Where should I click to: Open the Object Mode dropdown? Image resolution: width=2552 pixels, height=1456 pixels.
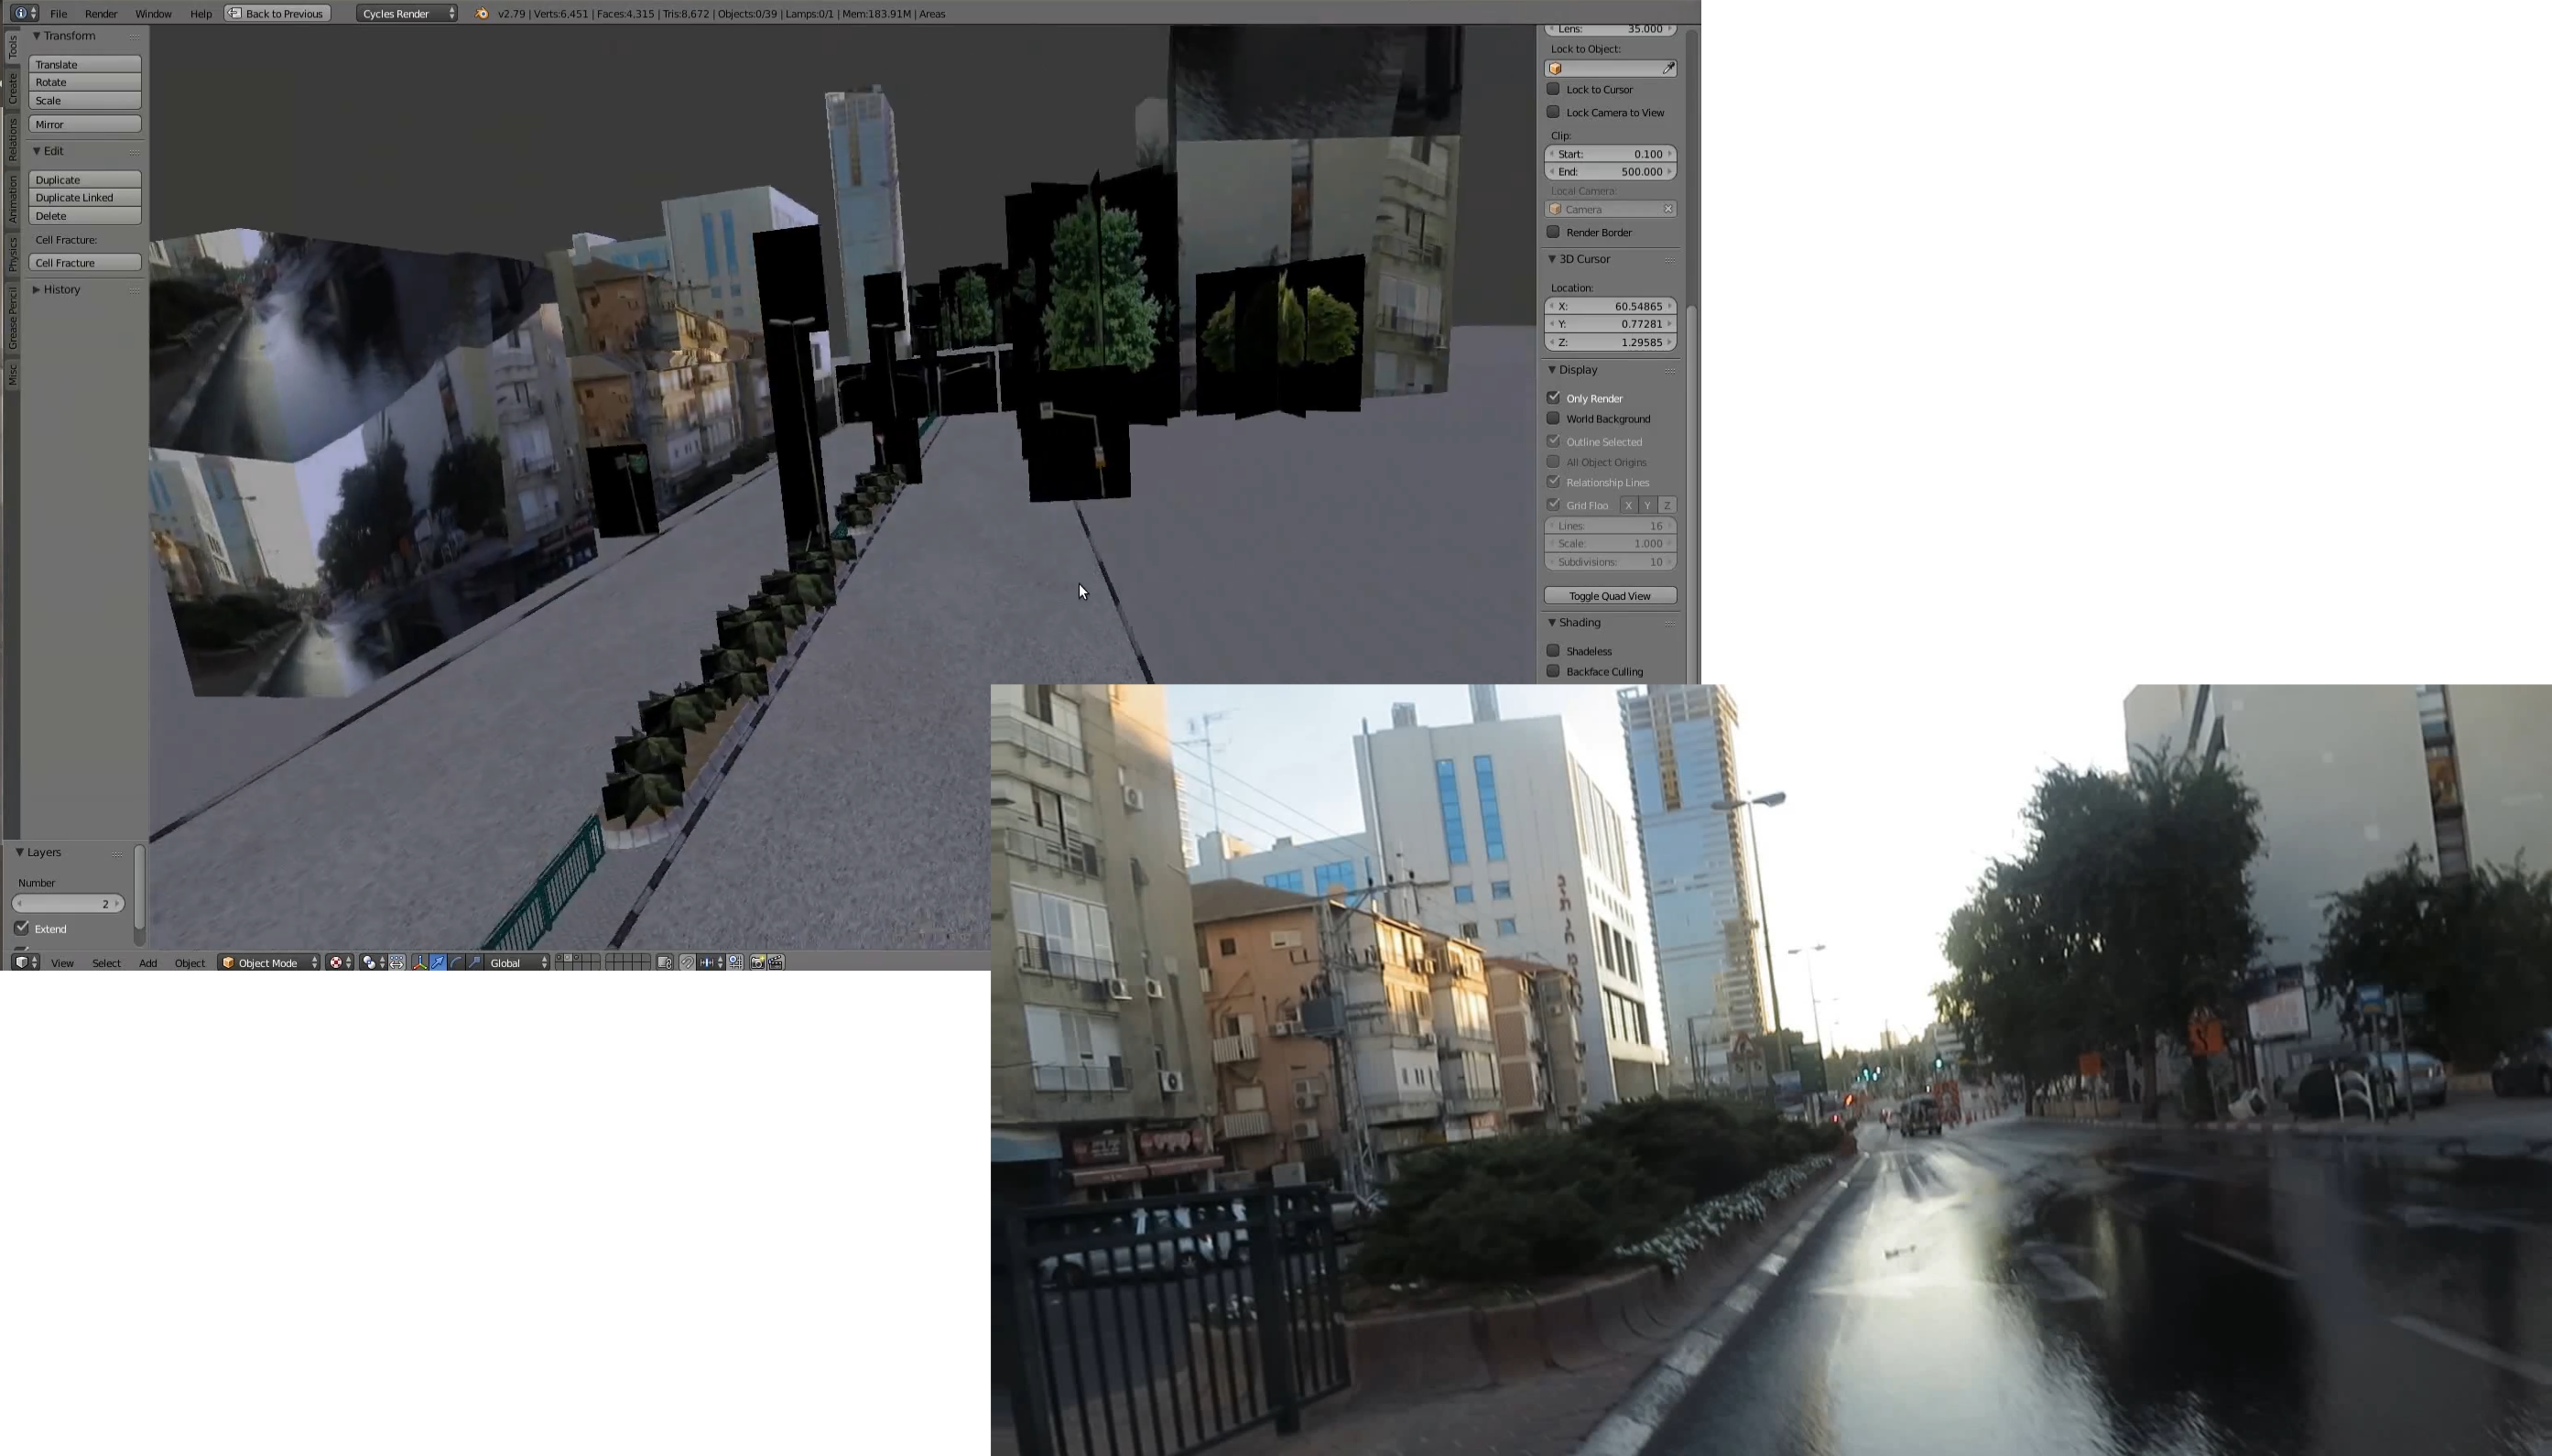pos(269,963)
